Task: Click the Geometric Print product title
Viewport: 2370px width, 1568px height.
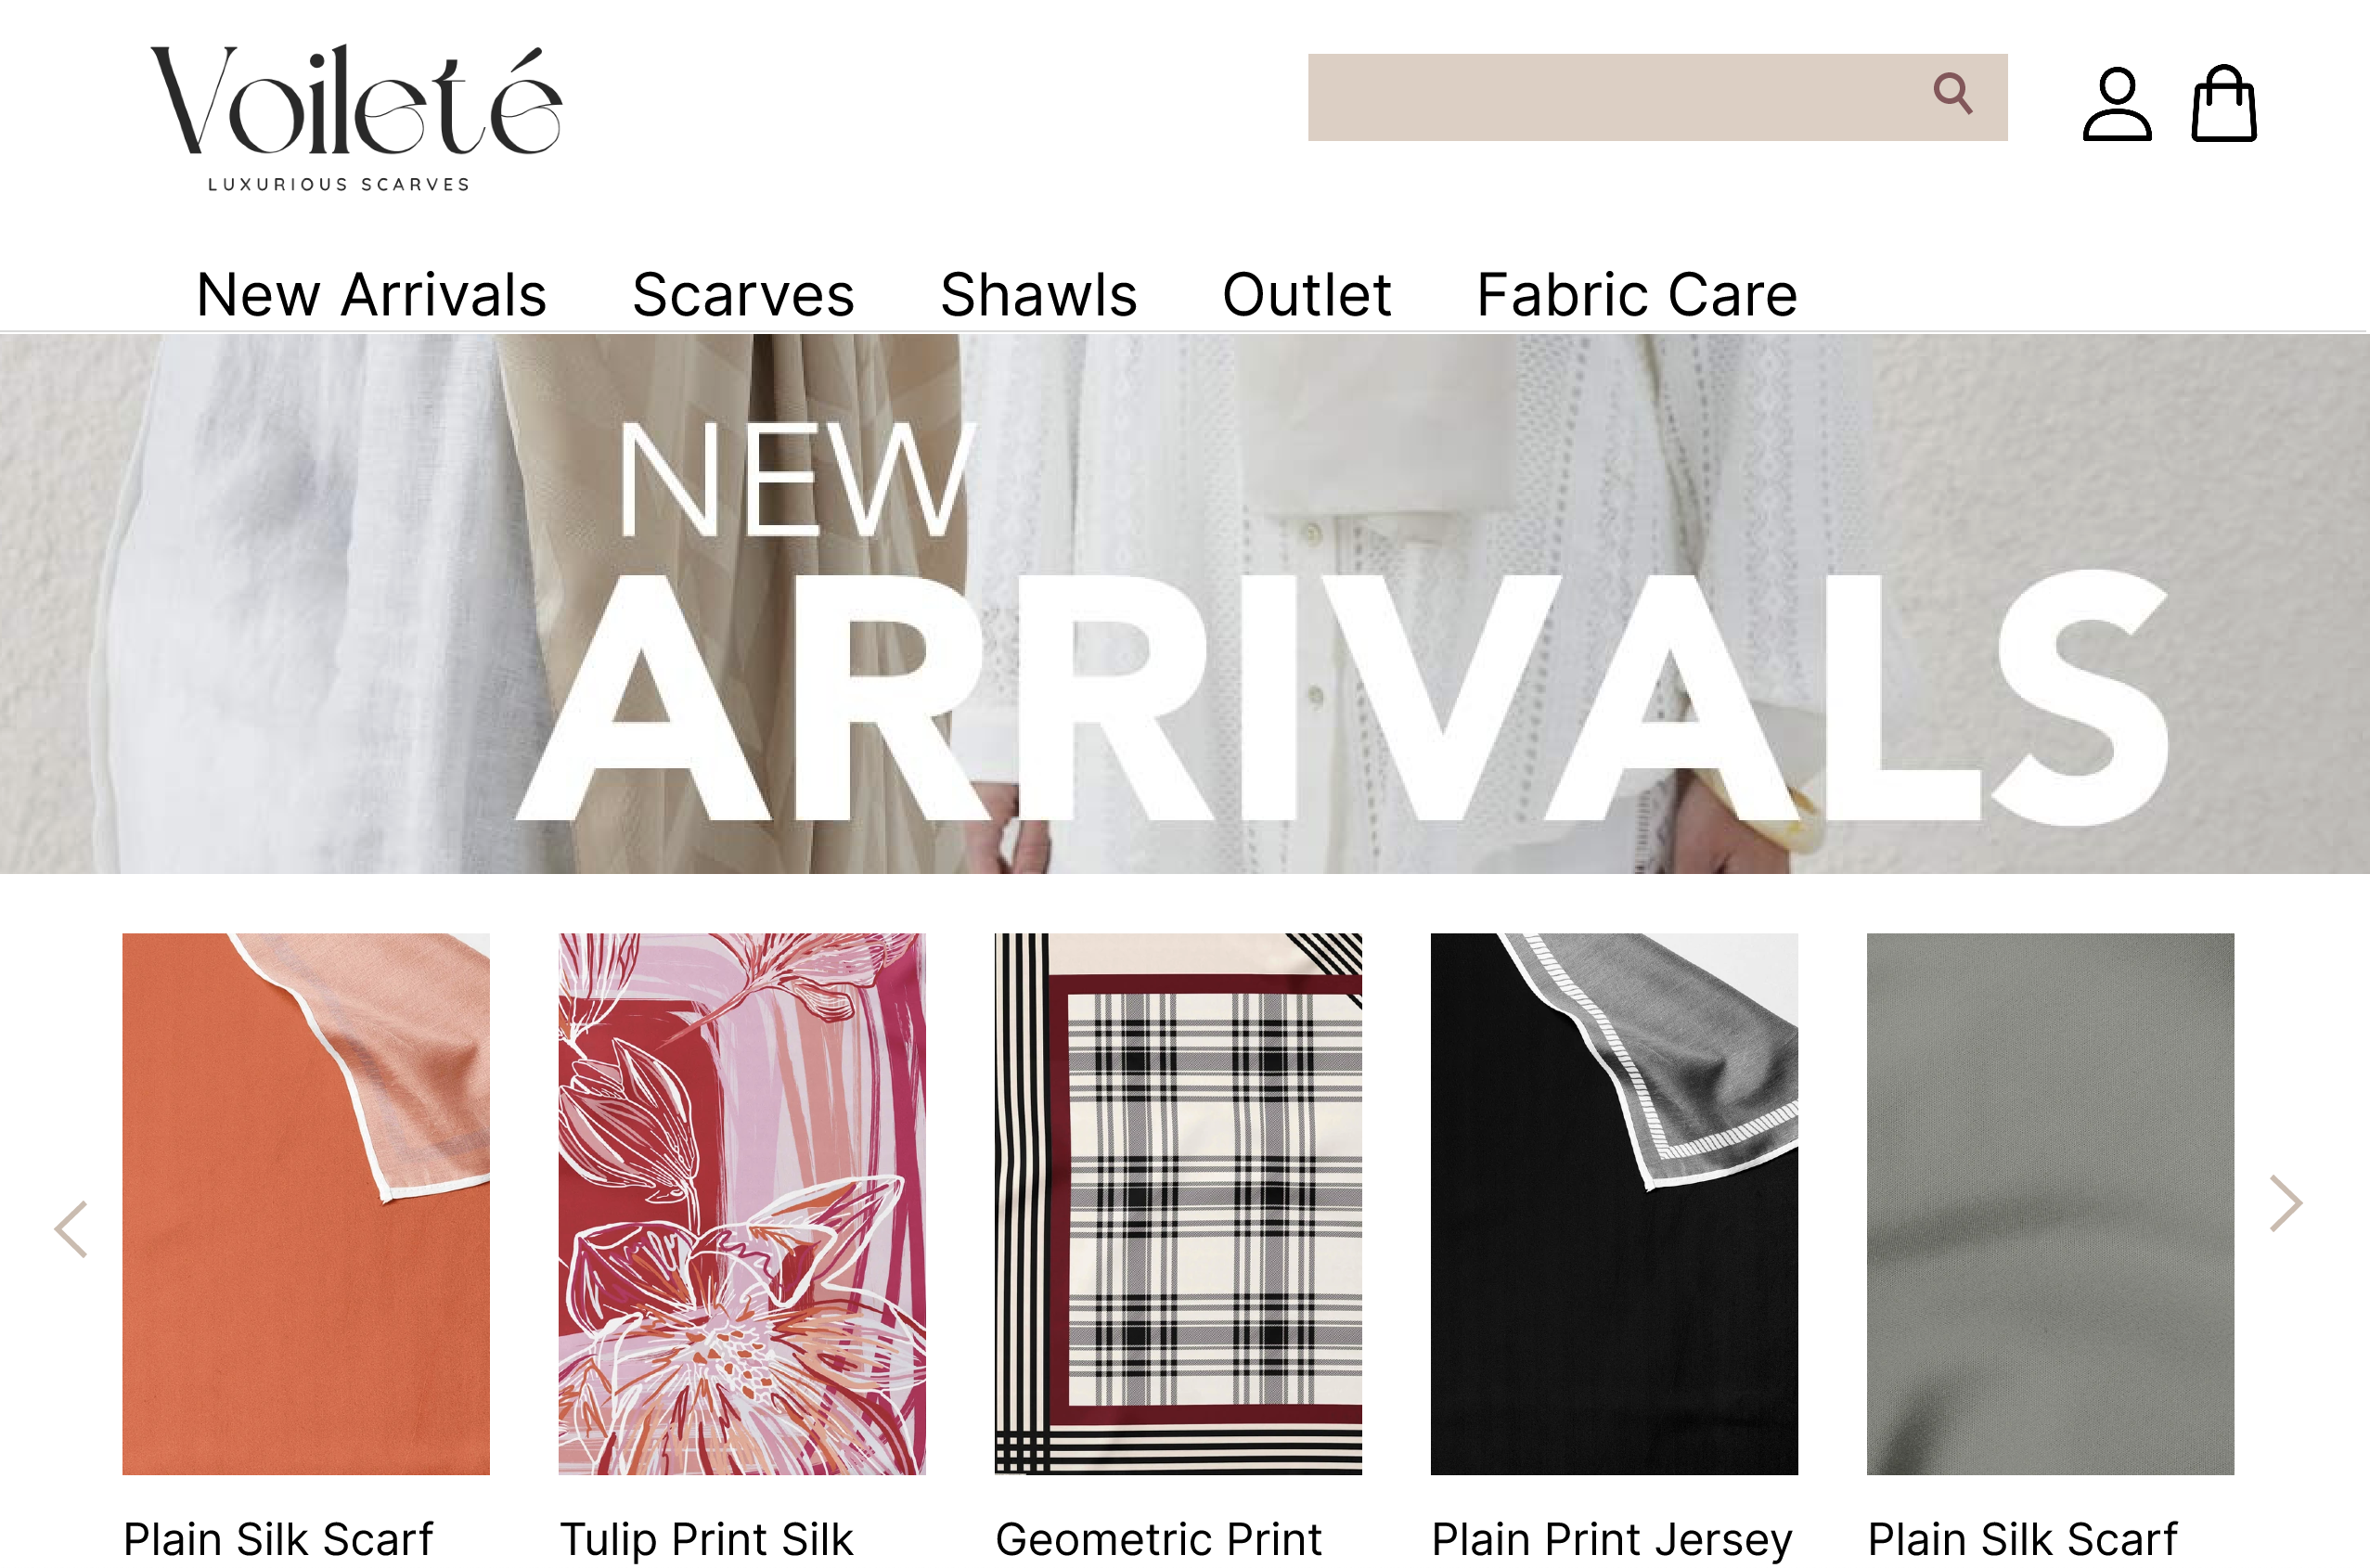Action: [x=1159, y=1540]
